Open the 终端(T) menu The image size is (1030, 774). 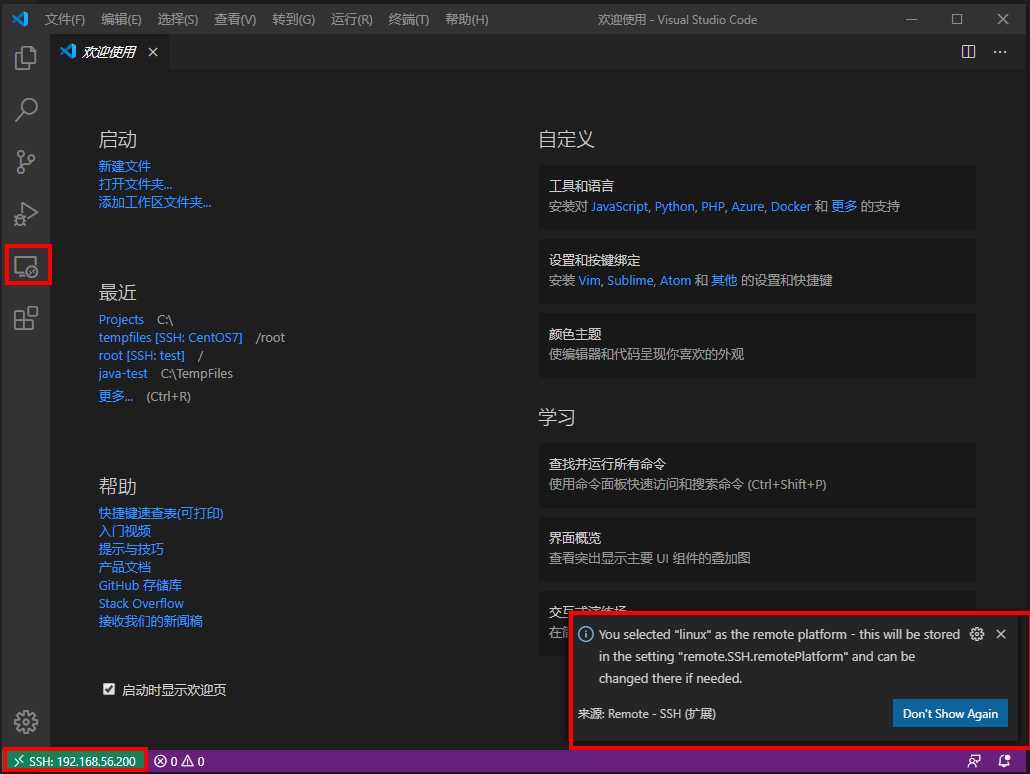point(409,20)
